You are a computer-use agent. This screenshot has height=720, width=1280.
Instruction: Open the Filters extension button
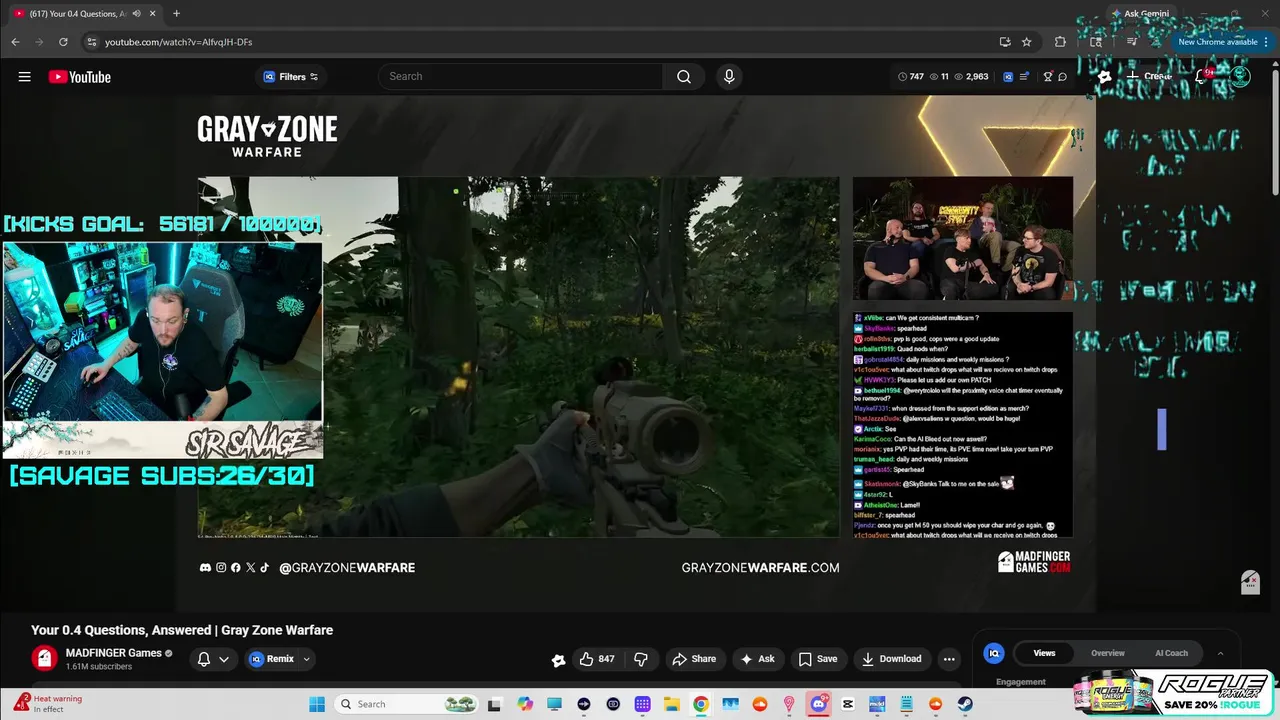pos(290,77)
